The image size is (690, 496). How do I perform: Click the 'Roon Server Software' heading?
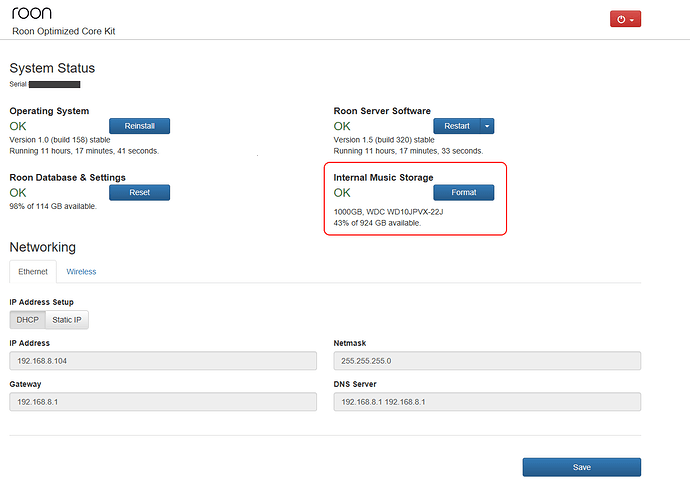(382, 111)
